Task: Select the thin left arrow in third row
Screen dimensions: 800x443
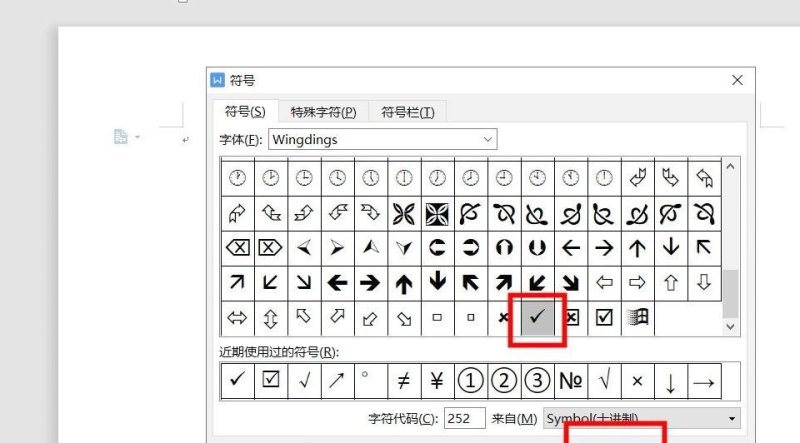Action: [571, 248]
